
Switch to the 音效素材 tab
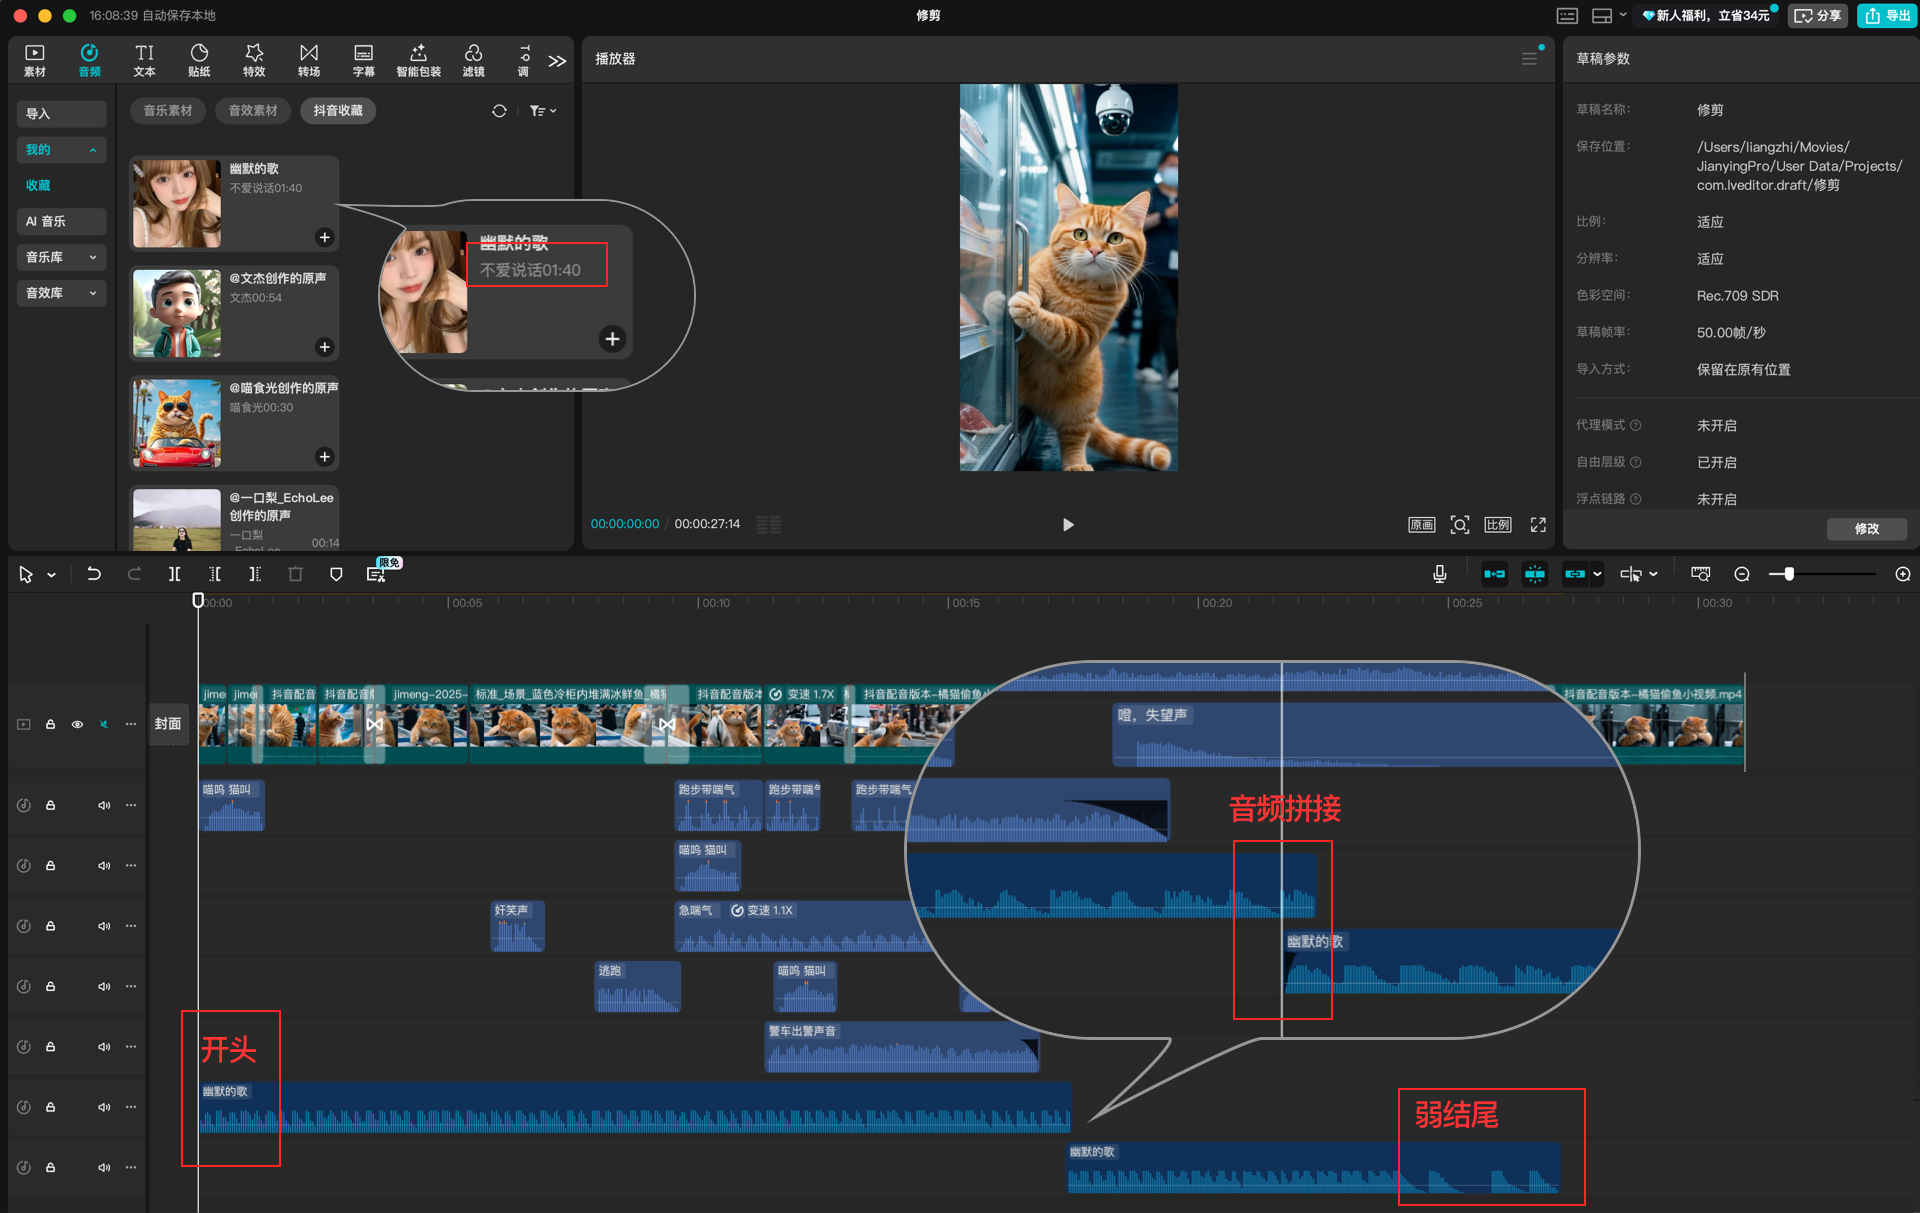253,111
